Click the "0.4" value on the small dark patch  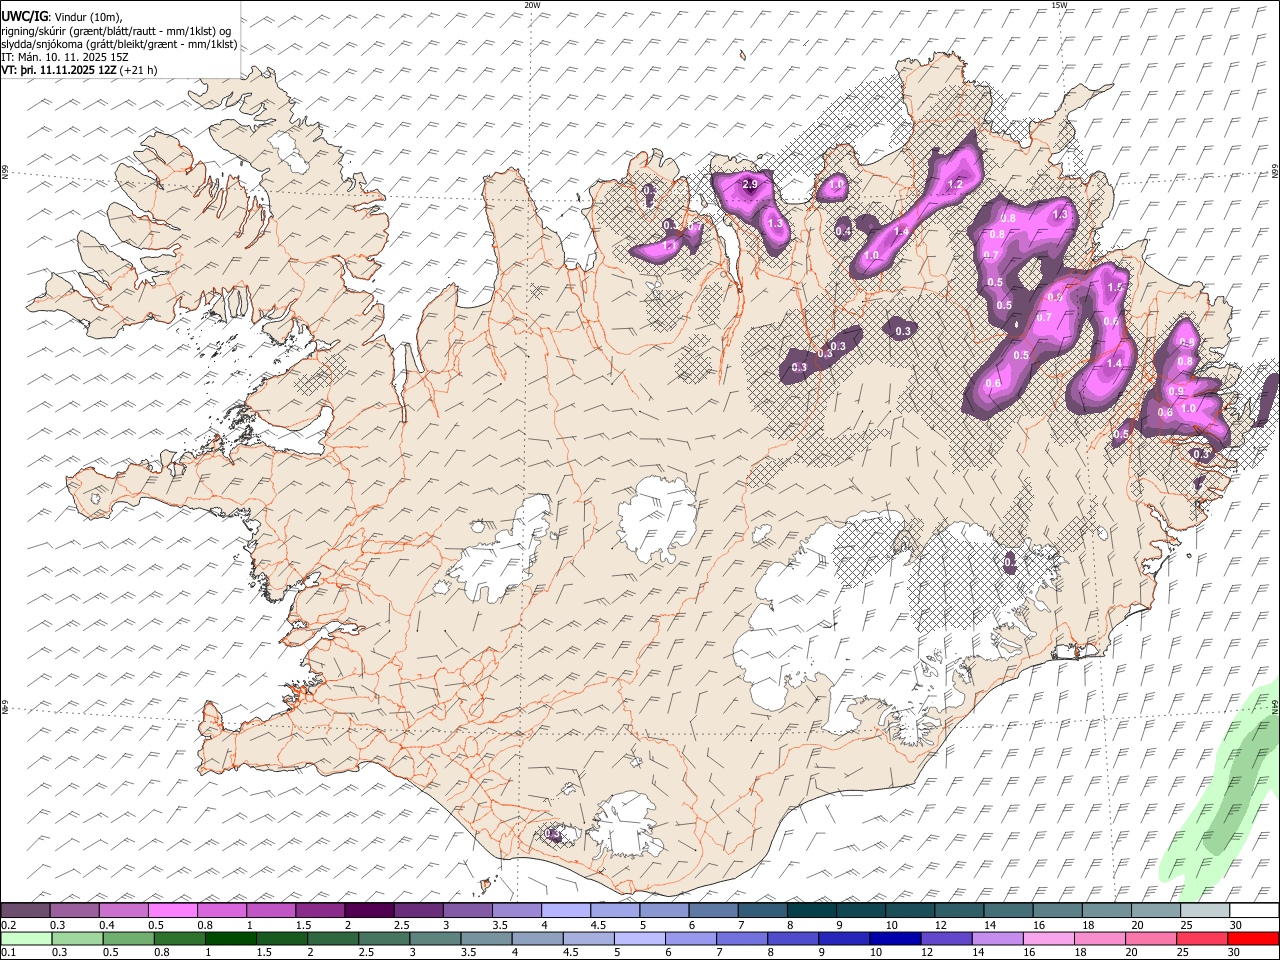click(x=843, y=231)
